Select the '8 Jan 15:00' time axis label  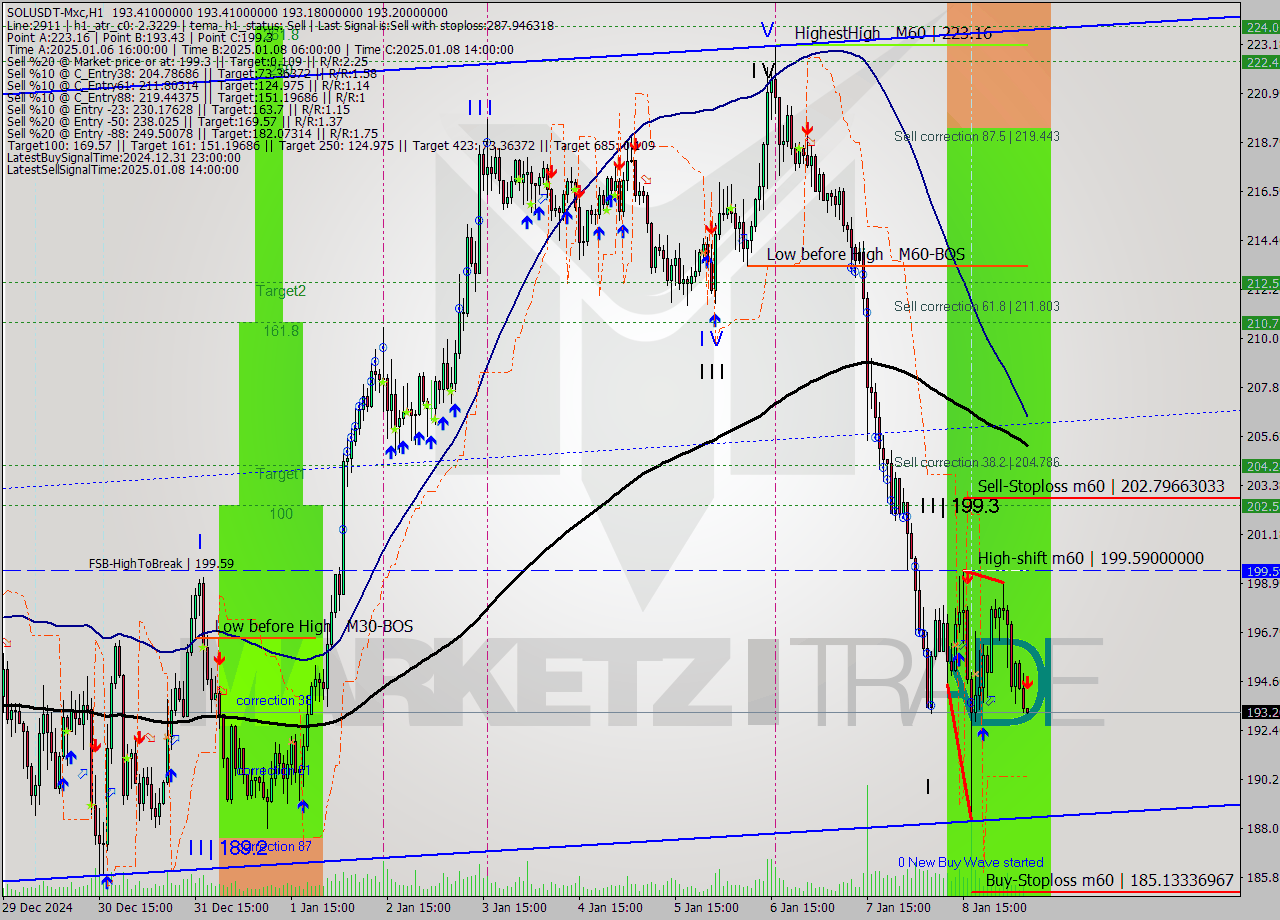[995, 908]
